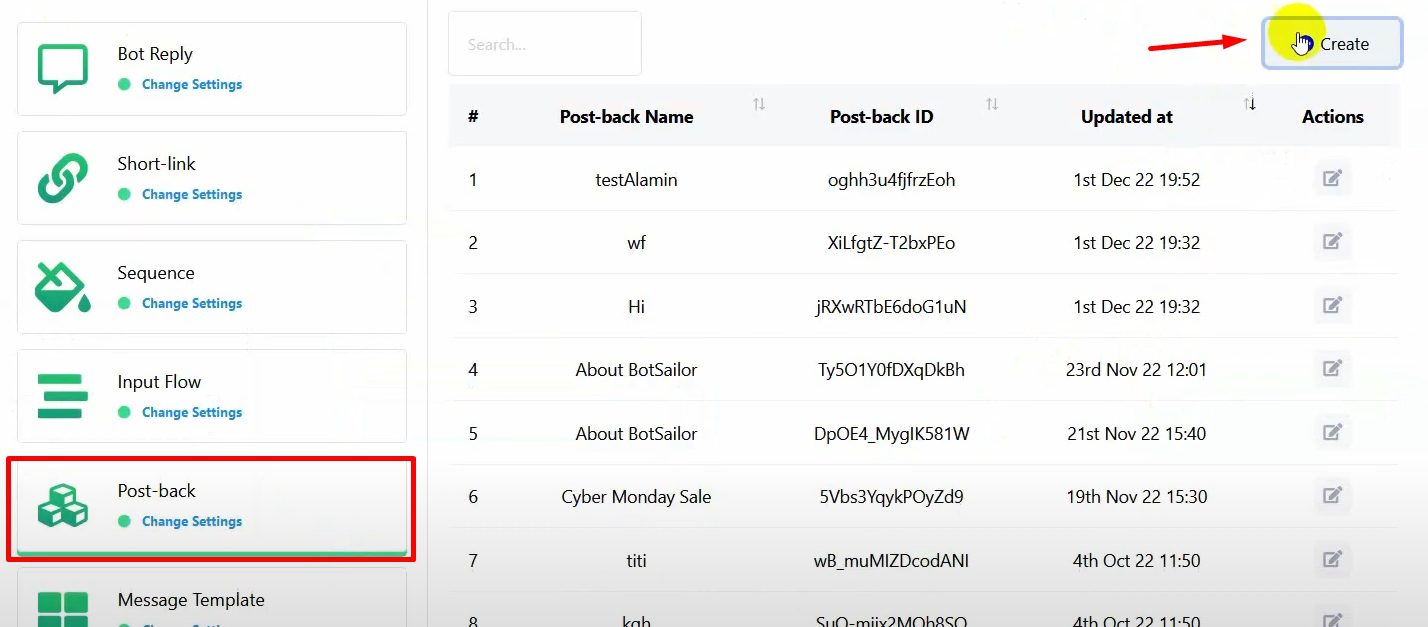This screenshot has height=627, width=1428.
Task: Click the Sequence paint bucket icon
Action: (x=62, y=287)
